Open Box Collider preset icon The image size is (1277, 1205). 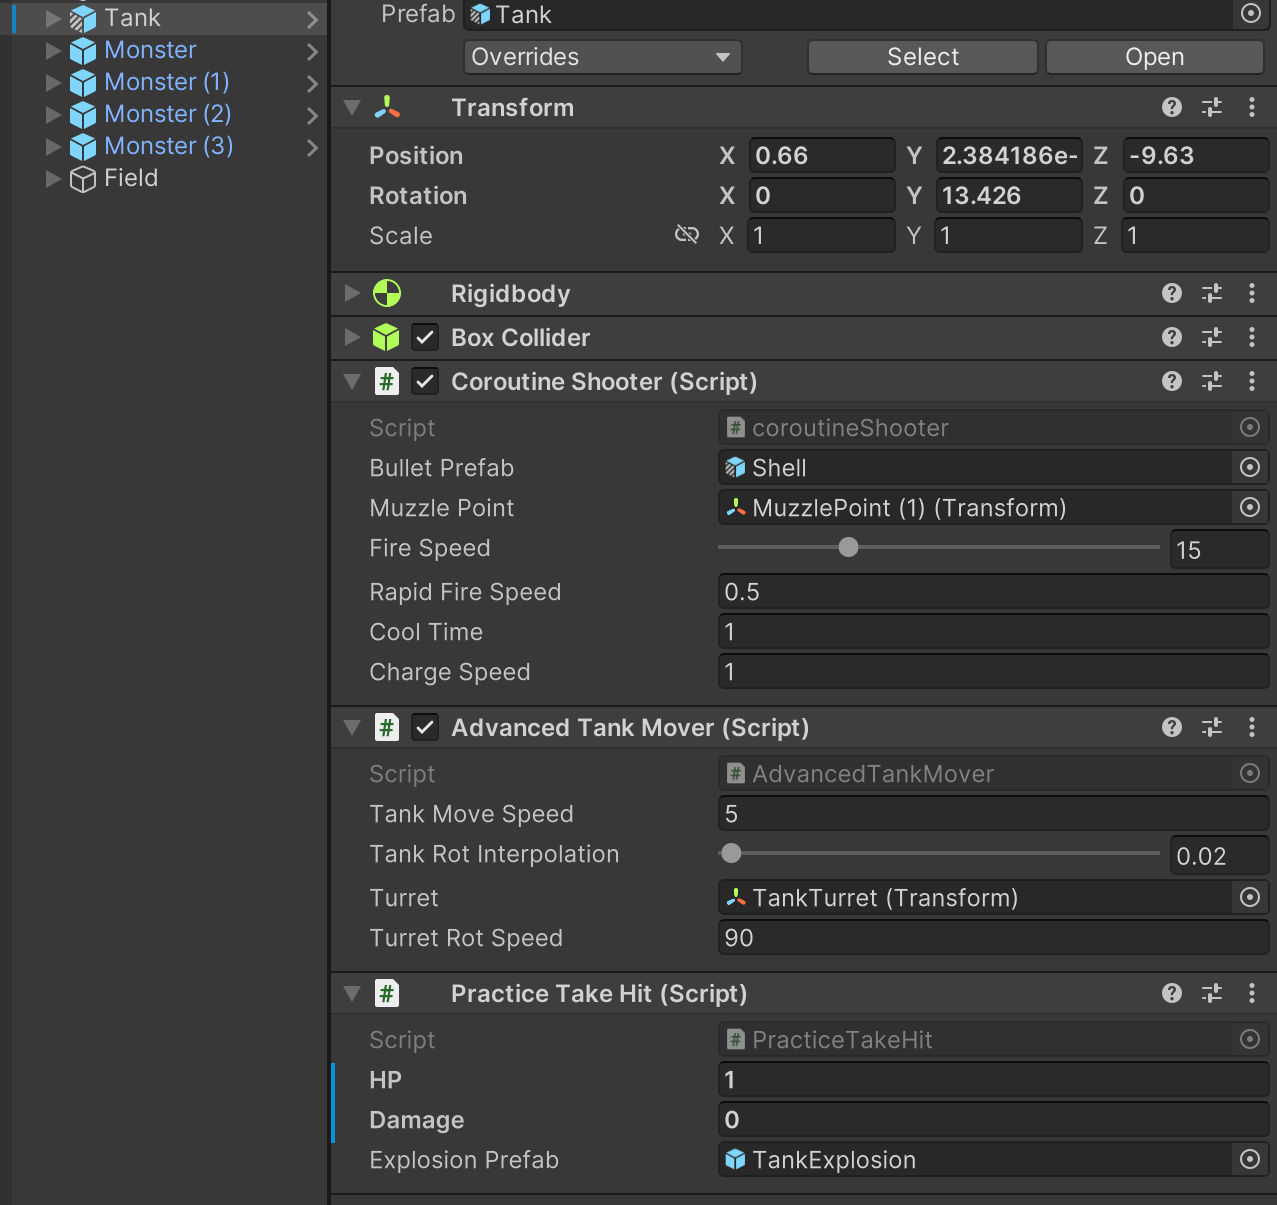point(1212,337)
